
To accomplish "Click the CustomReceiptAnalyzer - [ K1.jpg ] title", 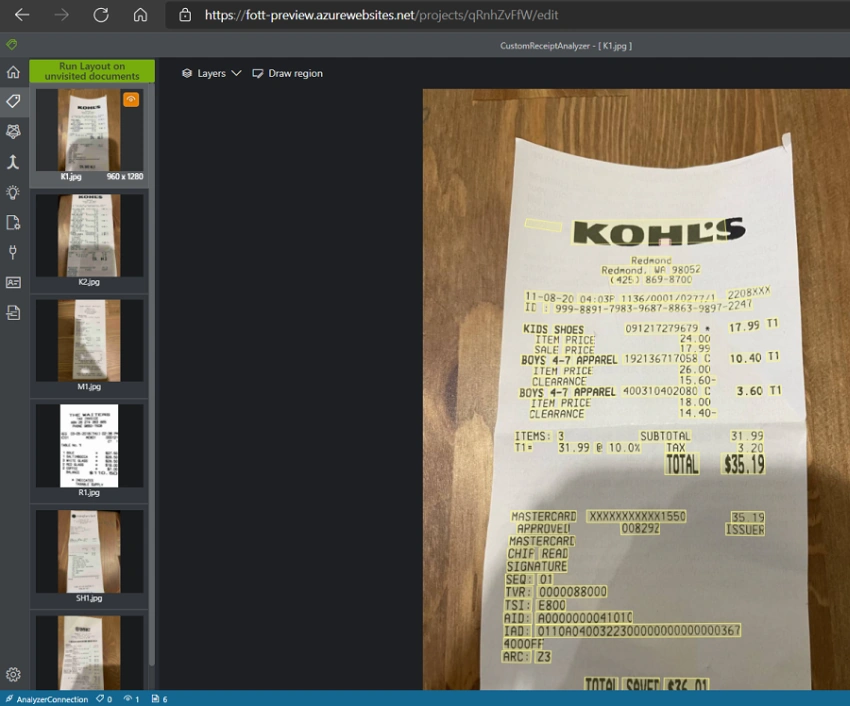I will [x=566, y=46].
